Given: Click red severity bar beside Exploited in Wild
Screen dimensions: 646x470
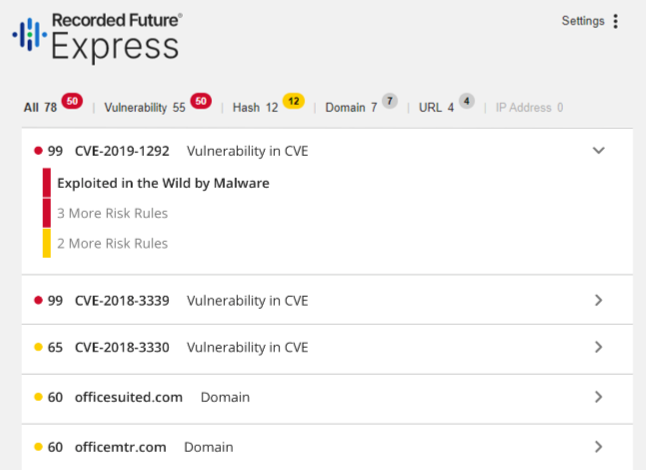Looking at the screenshot, I should (x=46, y=183).
